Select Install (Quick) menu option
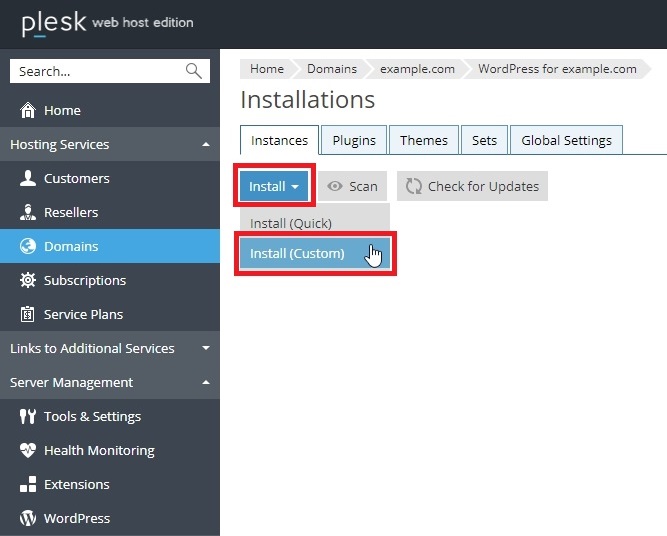This screenshot has height=536, width=667. (x=291, y=223)
